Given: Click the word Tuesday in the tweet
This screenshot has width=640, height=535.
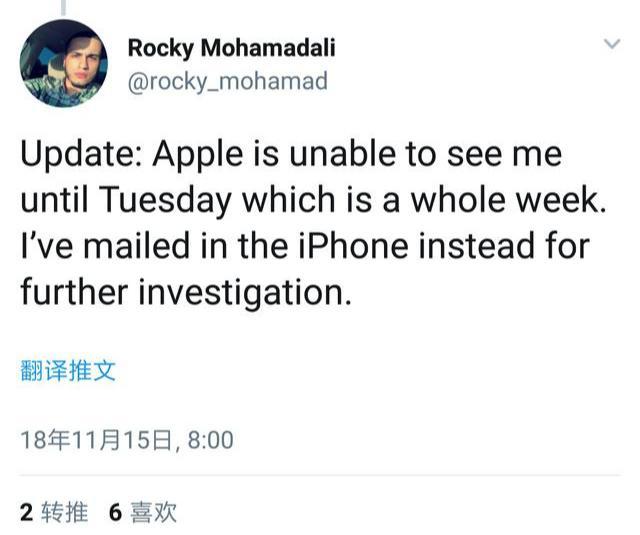Looking at the screenshot, I should click(165, 201).
